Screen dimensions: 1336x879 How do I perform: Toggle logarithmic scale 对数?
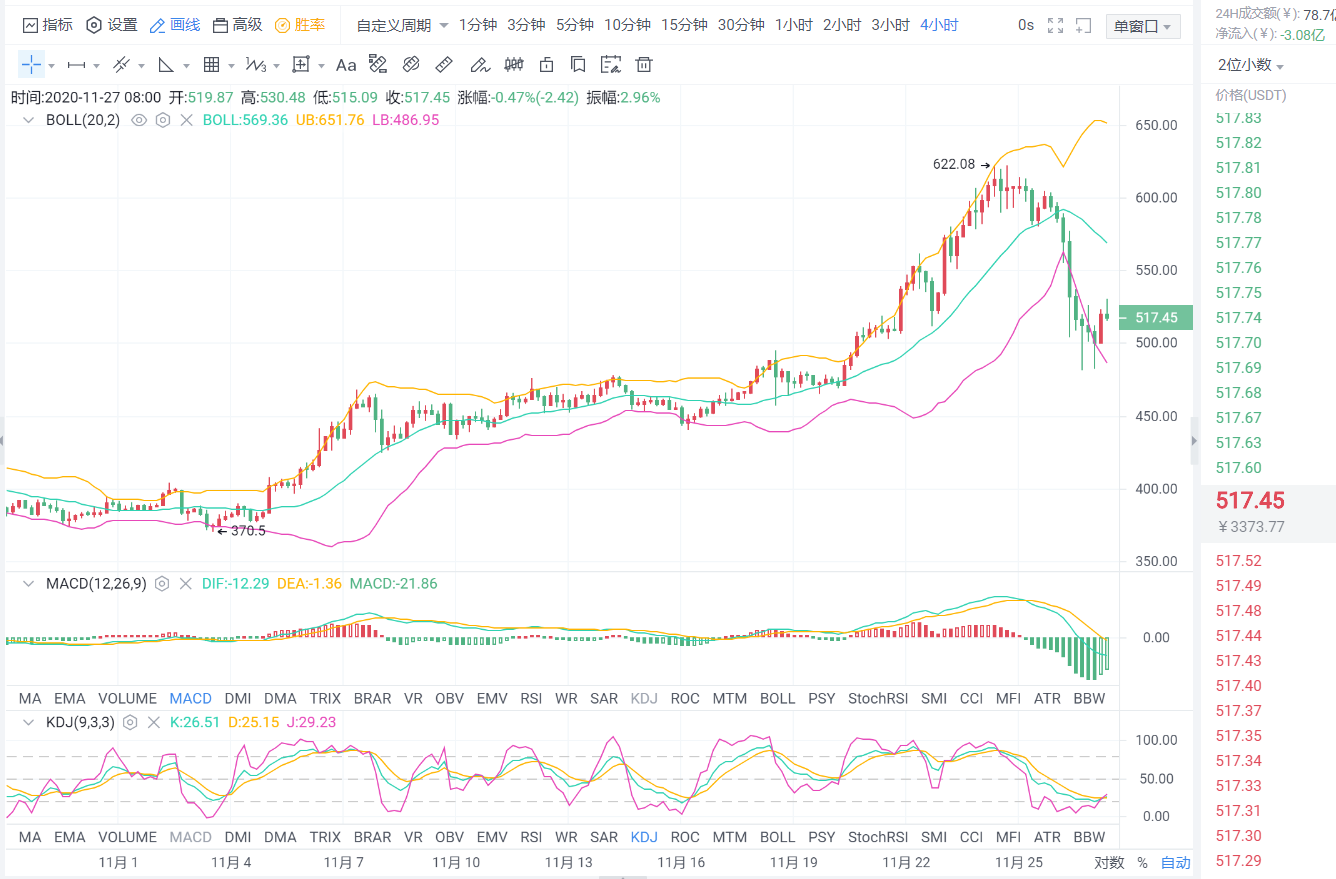point(1108,862)
